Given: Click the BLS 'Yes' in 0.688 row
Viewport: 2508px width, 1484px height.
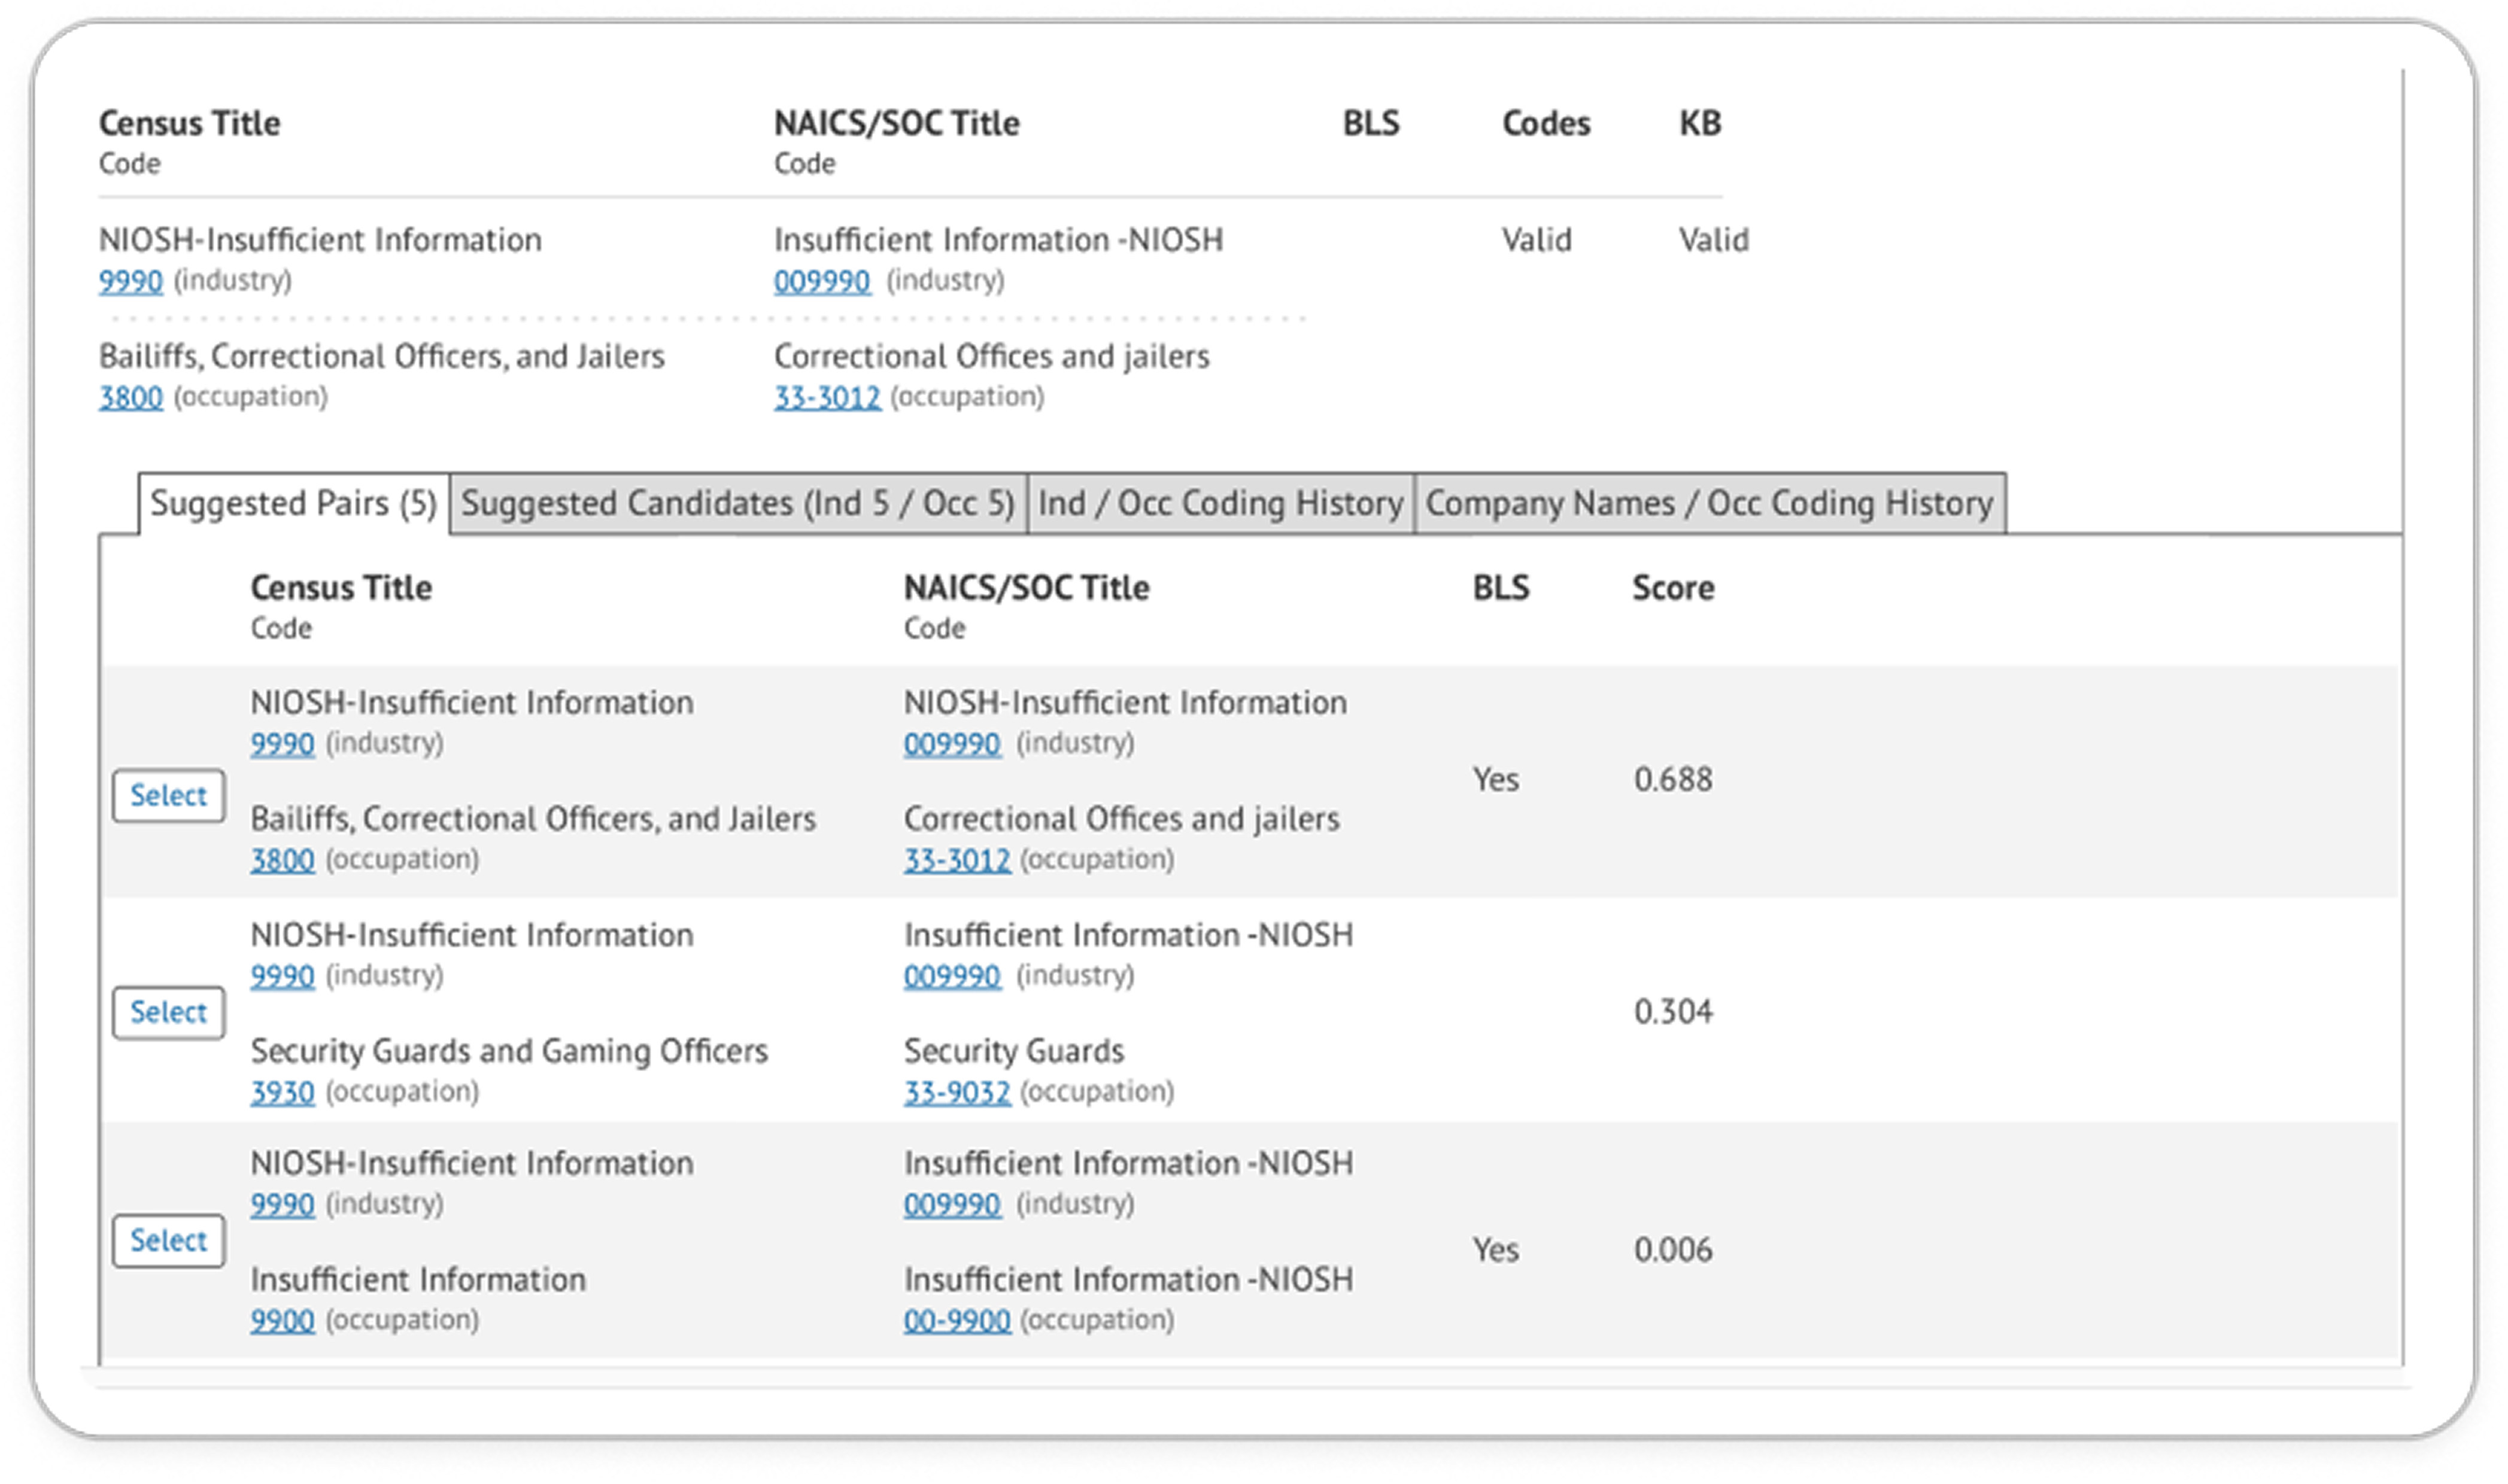Looking at the screenshot, I should click(x=1496, y=779).
